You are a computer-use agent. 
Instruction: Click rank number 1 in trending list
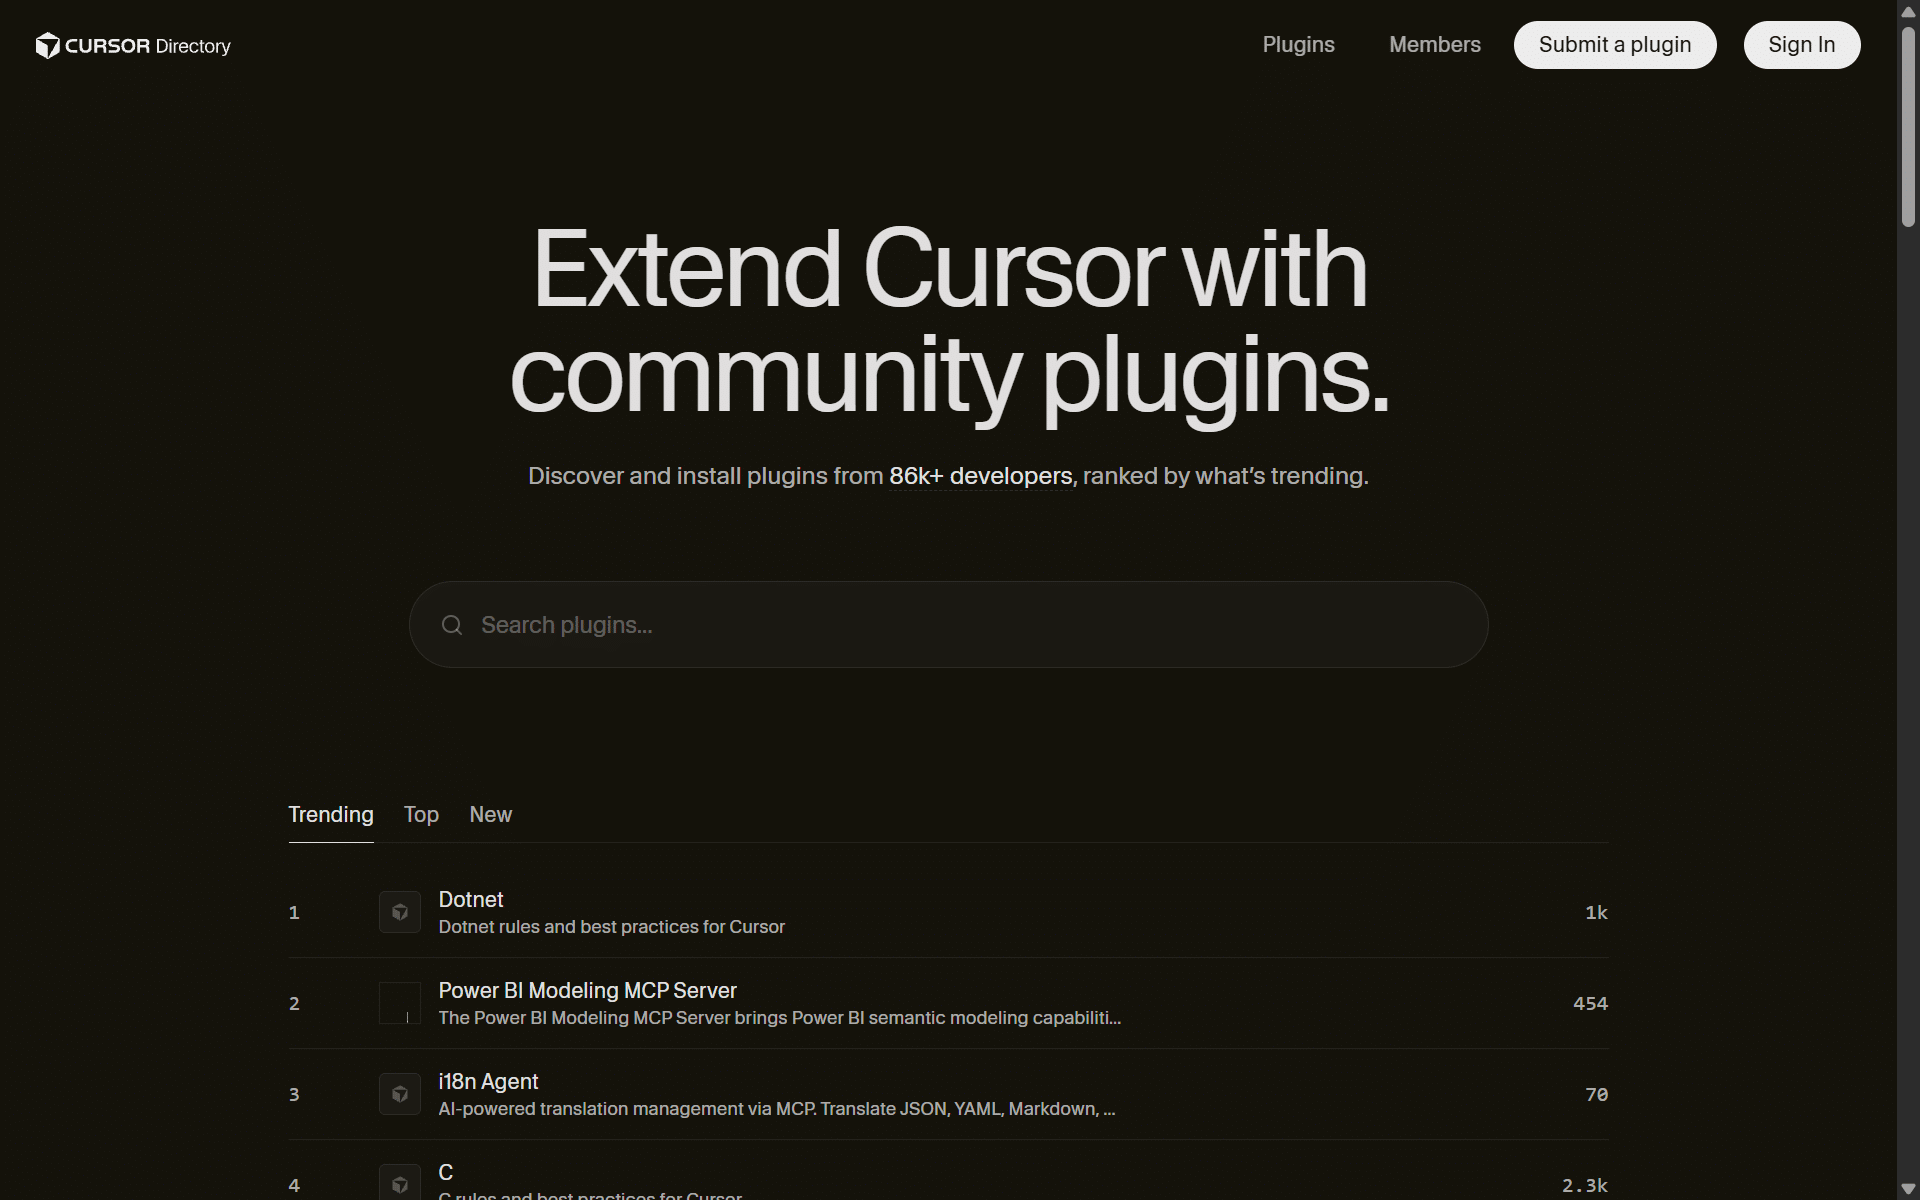pyautogui.click(x=294, y=912)
